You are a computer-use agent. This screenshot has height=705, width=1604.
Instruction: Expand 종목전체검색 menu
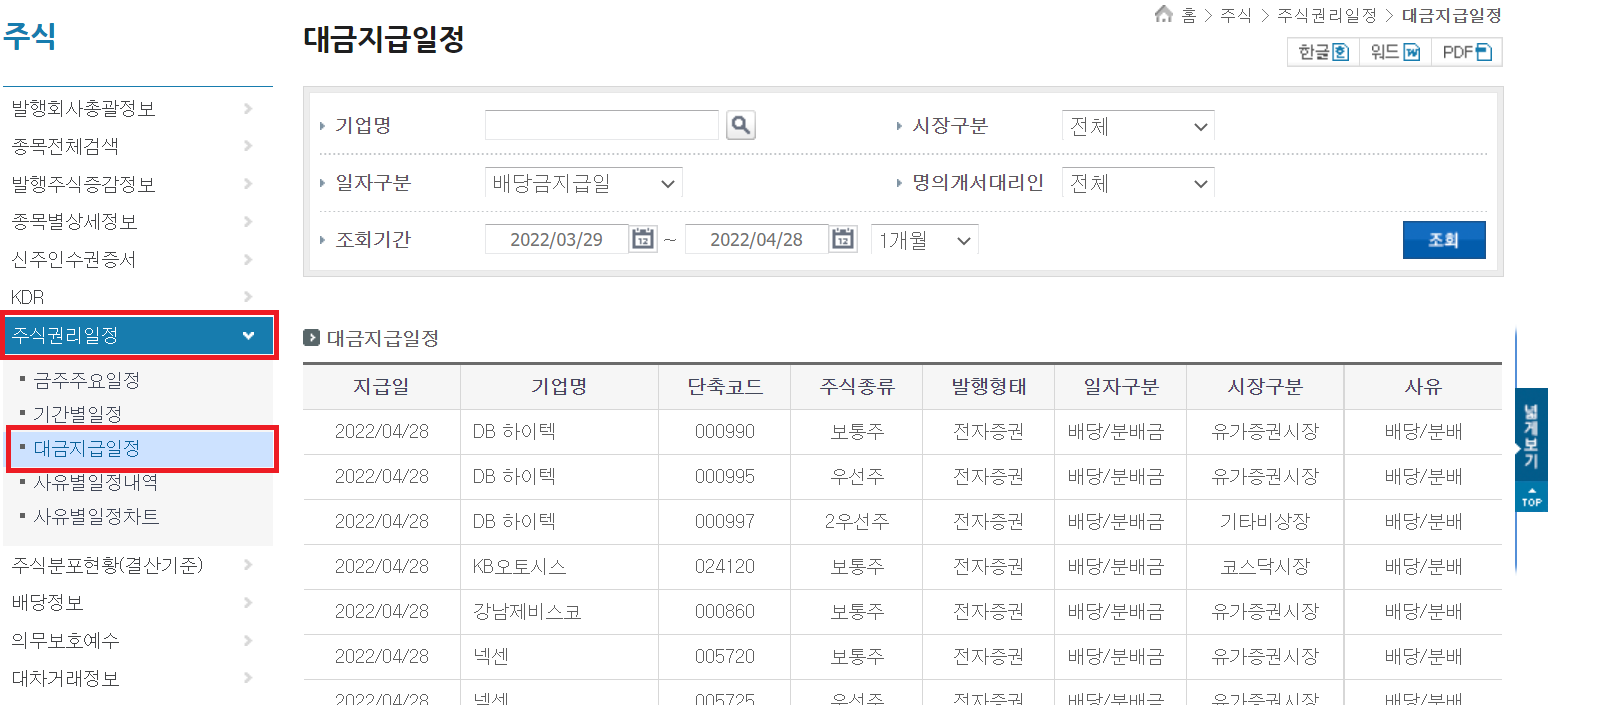(x=137, y=146)
